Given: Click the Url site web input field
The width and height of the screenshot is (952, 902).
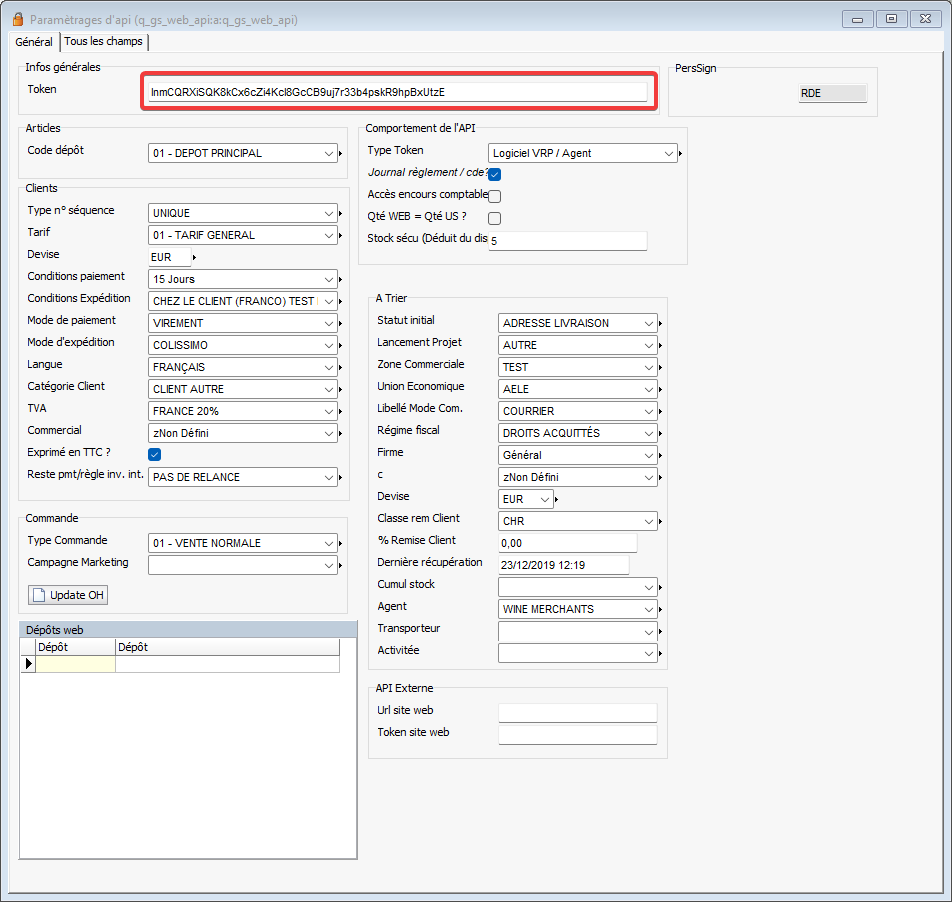Looking at the screenshot, I should tap(577, 712).
